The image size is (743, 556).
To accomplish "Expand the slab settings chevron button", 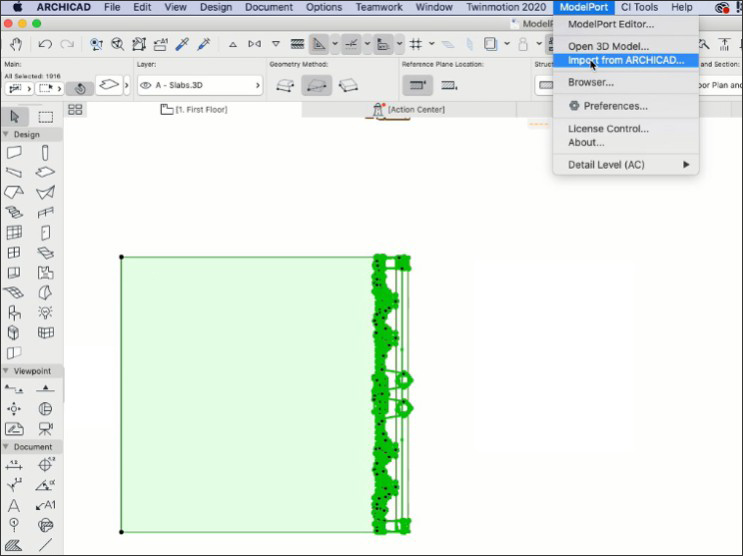I will [127, 86].
